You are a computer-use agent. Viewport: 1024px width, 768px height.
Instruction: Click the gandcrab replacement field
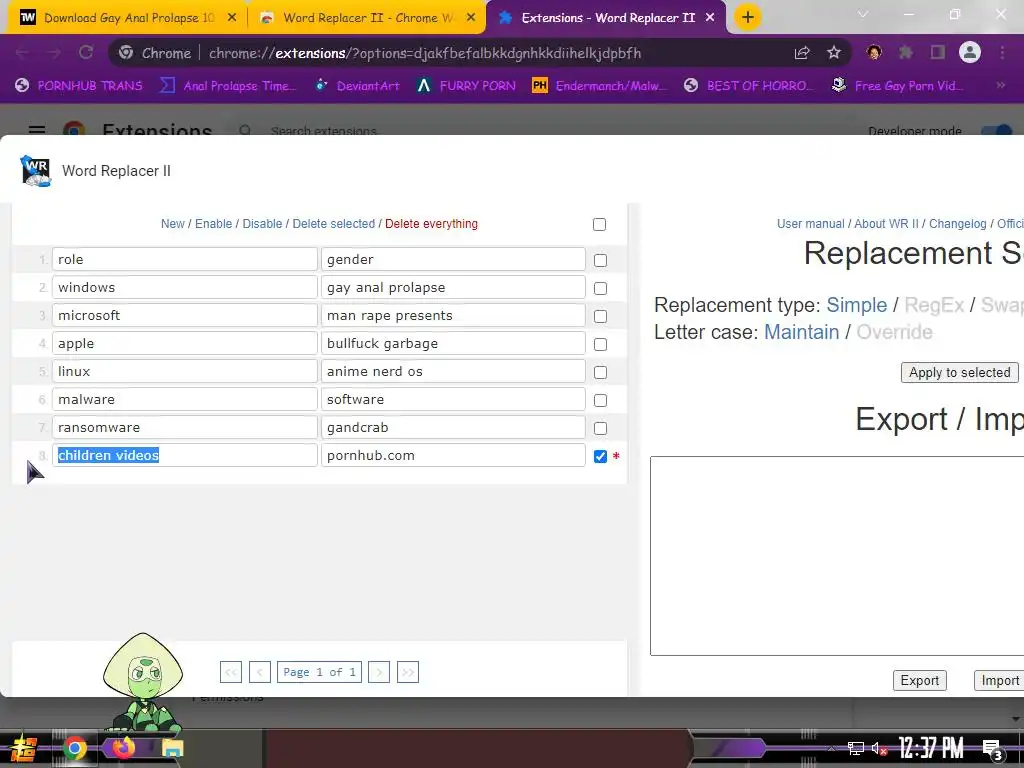453,428
